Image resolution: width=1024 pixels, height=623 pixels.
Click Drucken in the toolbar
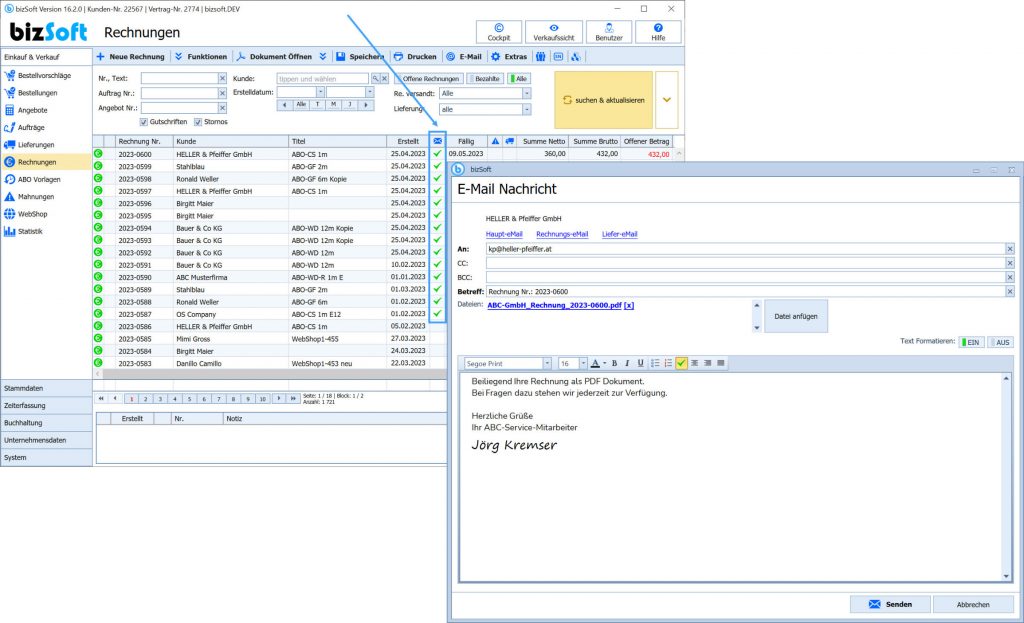[415, 57]
